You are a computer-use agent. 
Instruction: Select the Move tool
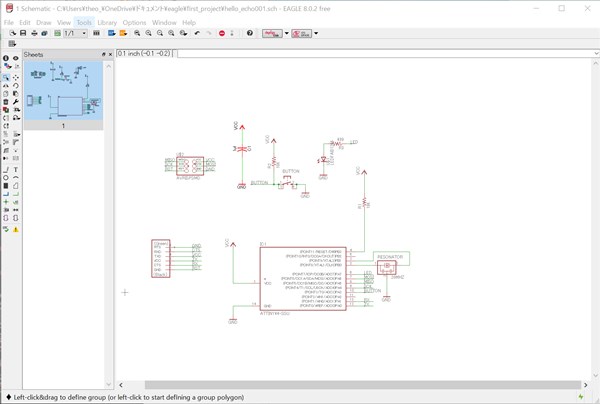tap(16, 77)
